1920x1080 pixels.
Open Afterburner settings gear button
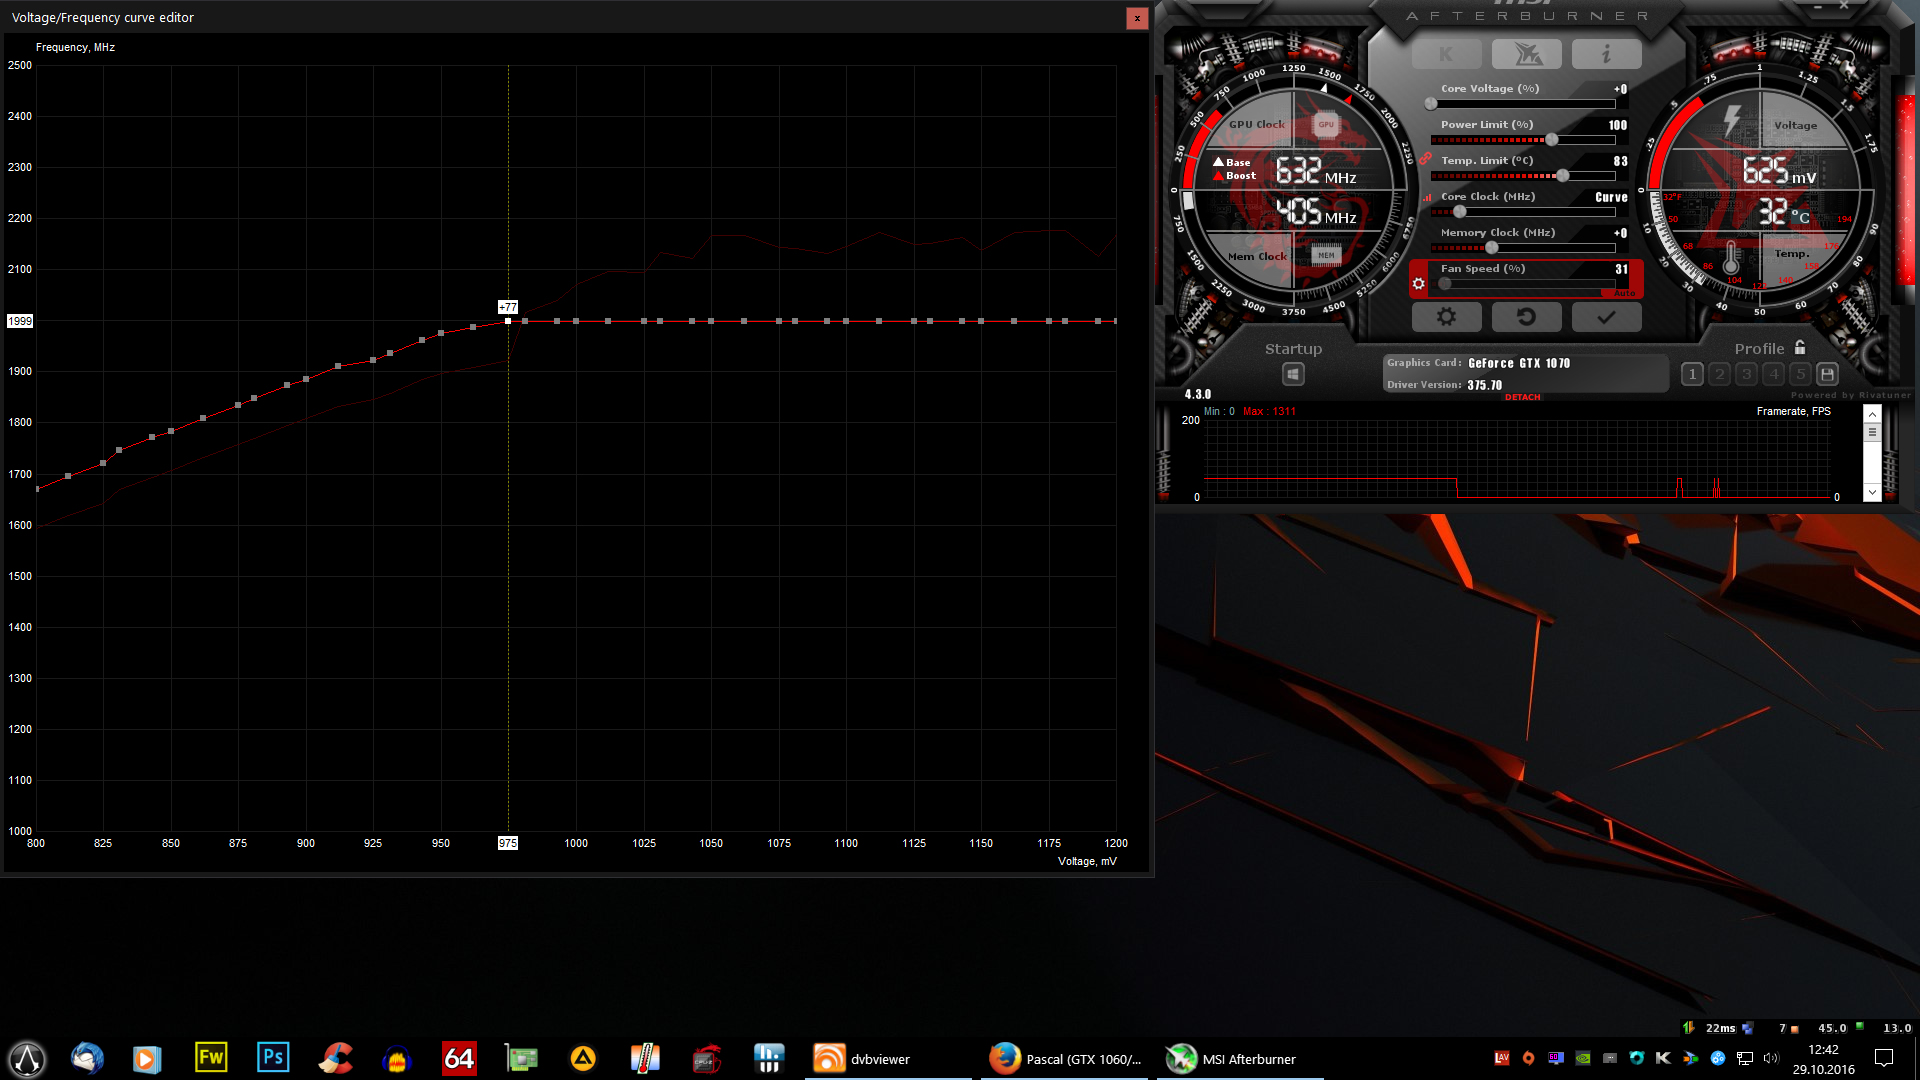pyautogui.click(x=1446, y=317)
